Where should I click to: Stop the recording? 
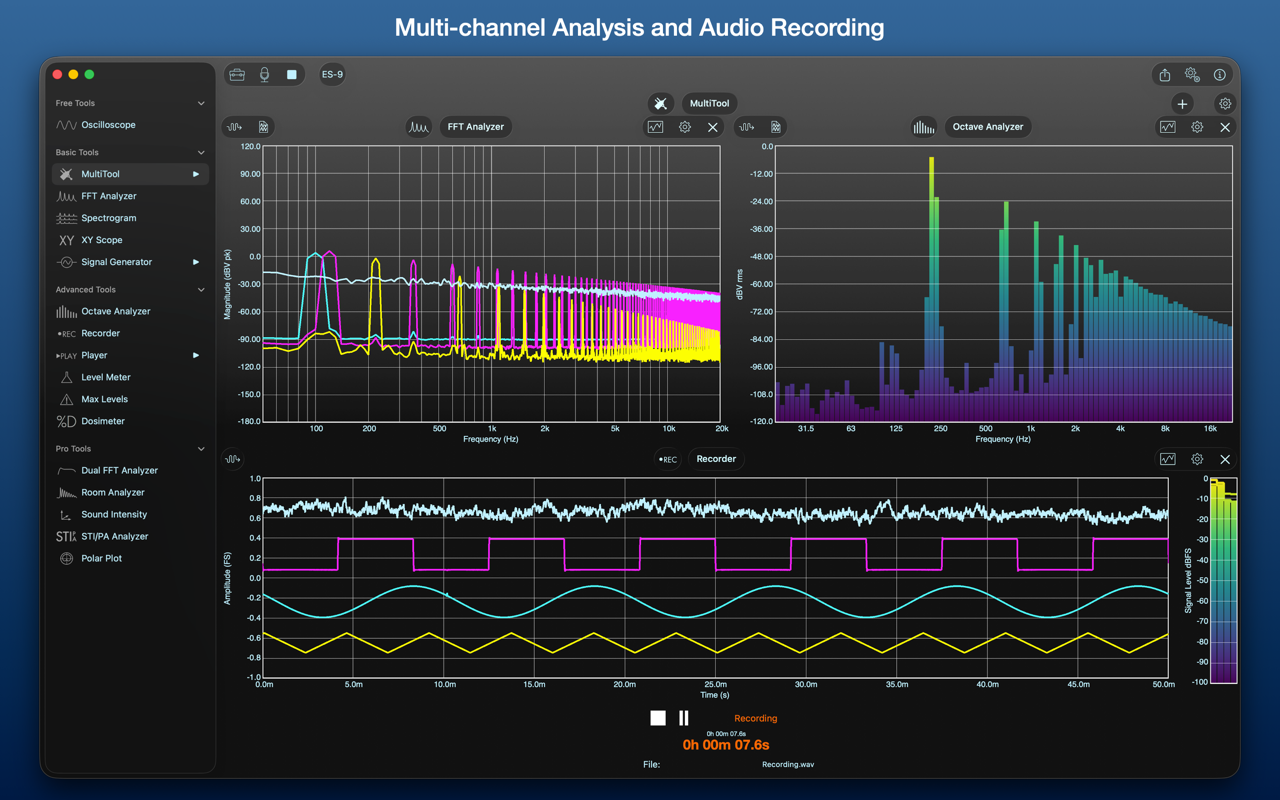point(657,718)
